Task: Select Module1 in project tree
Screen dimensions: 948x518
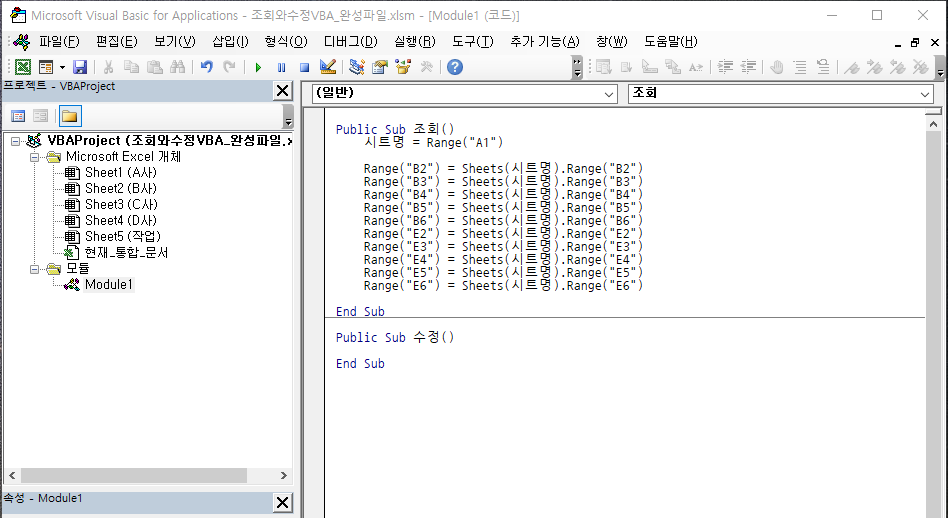Action: pyautogui.click(x=108, y=285)
